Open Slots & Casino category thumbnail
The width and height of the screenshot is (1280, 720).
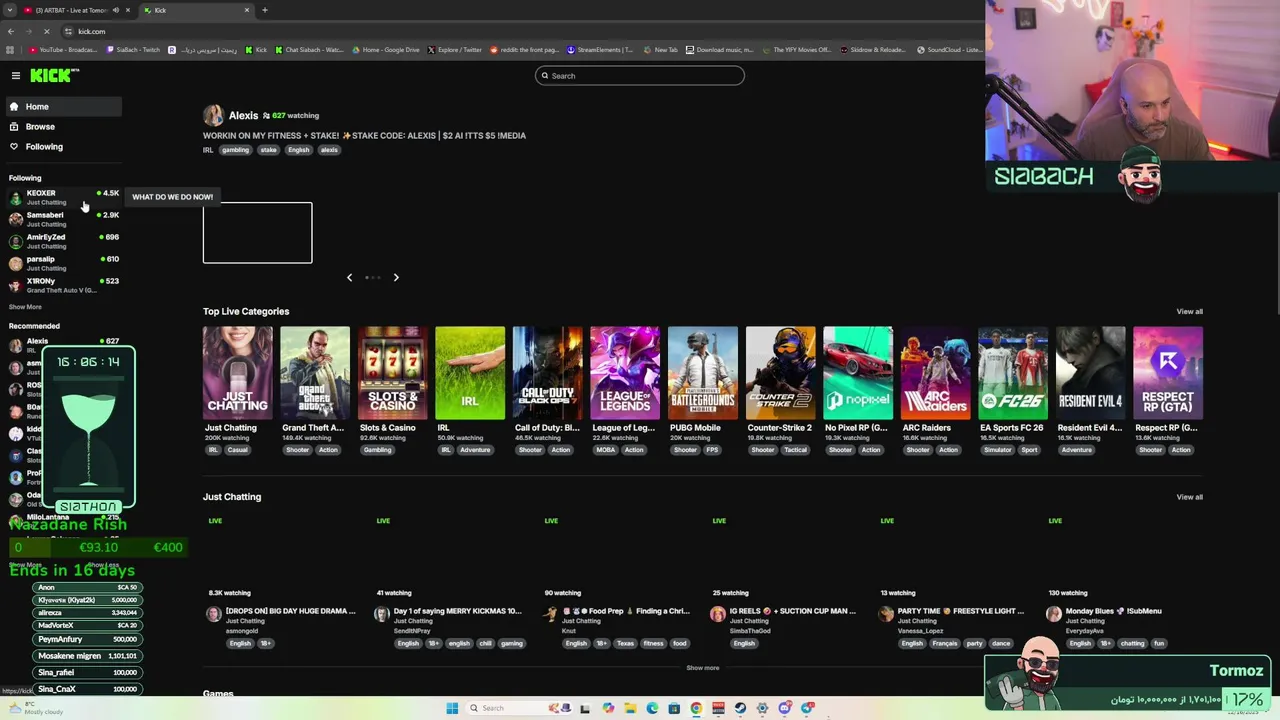[393, 373]
